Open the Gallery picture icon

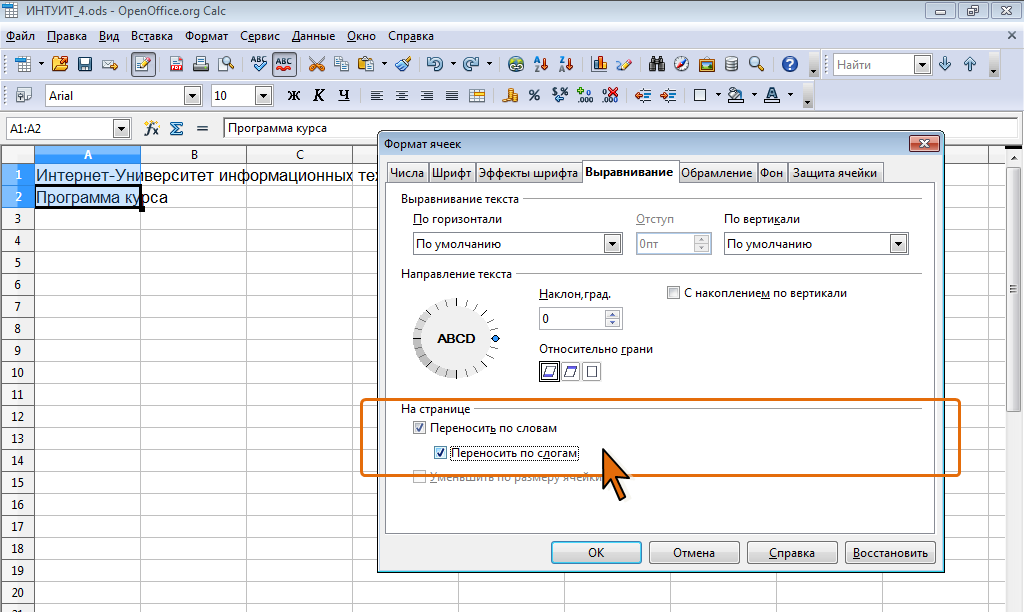click(x=707, y=64)
